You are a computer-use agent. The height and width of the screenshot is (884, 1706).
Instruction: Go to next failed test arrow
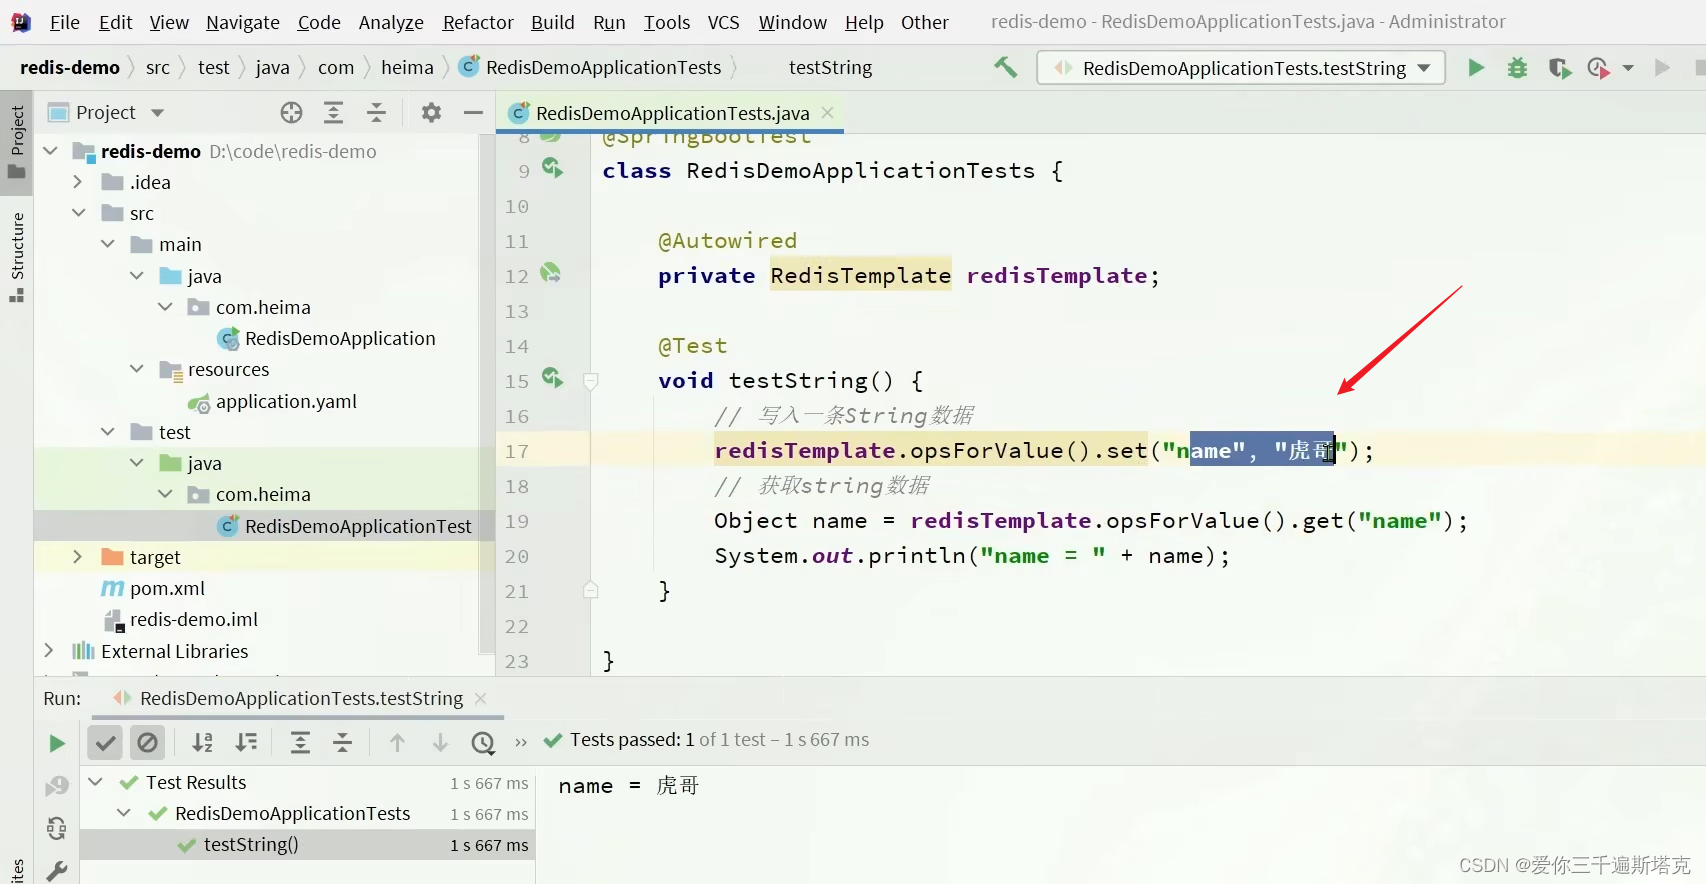pyautogui.click(x=440, y=742)
